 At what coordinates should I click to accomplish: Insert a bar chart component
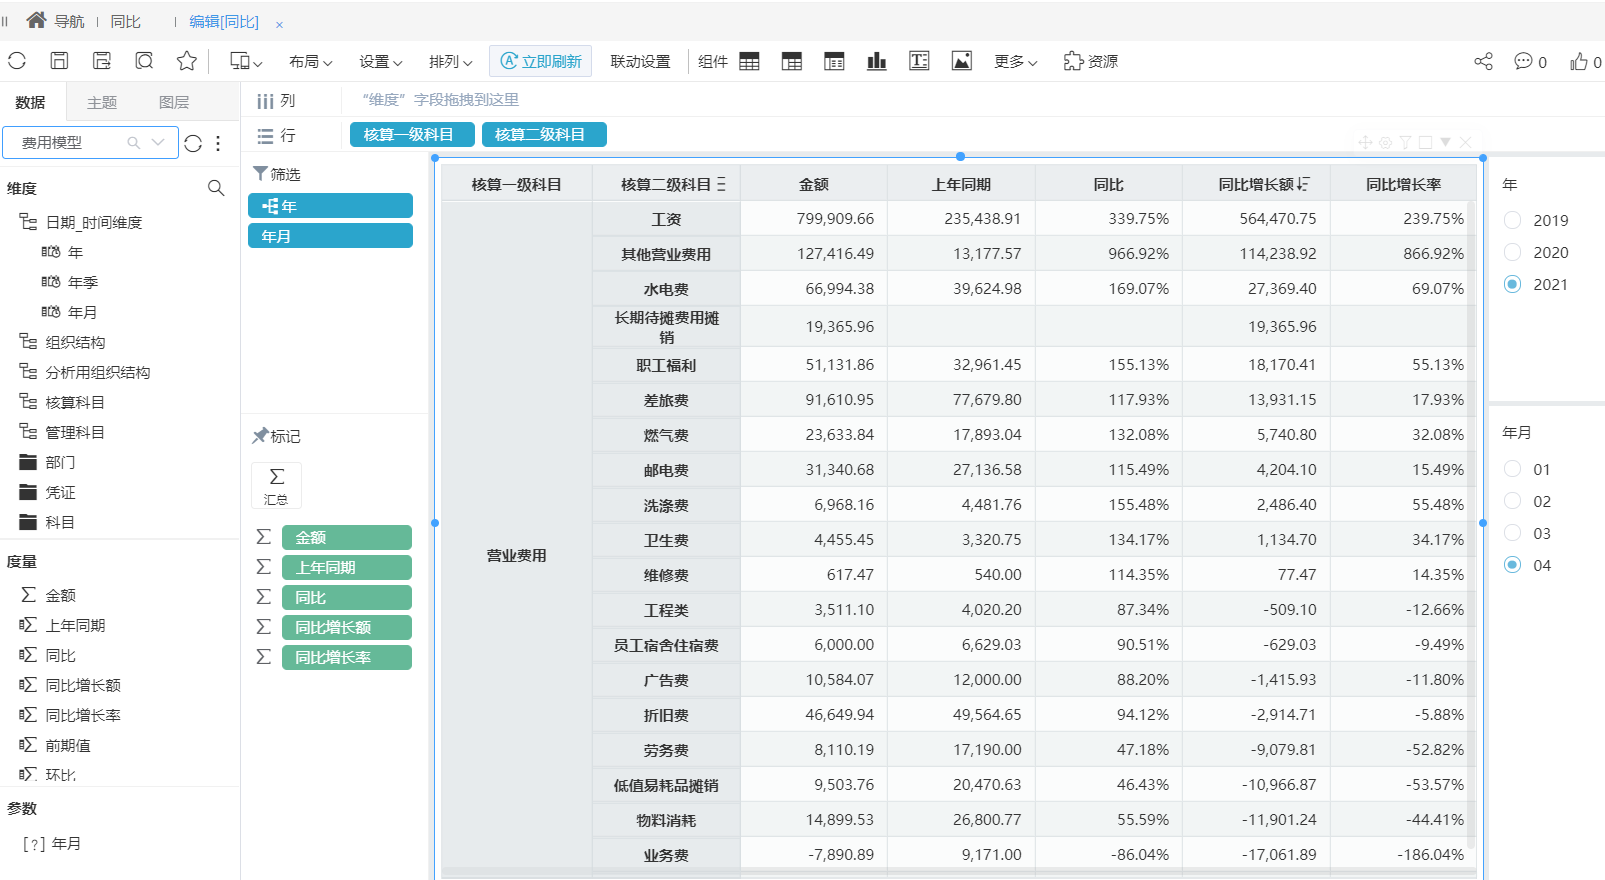pyautogui.click(x=877, y=61)
